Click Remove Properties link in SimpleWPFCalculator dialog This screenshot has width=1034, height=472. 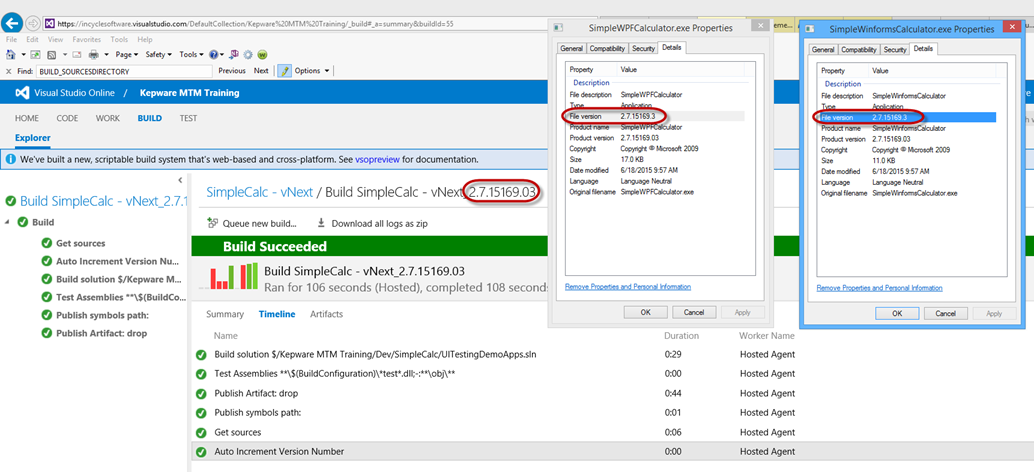(628, 287)
